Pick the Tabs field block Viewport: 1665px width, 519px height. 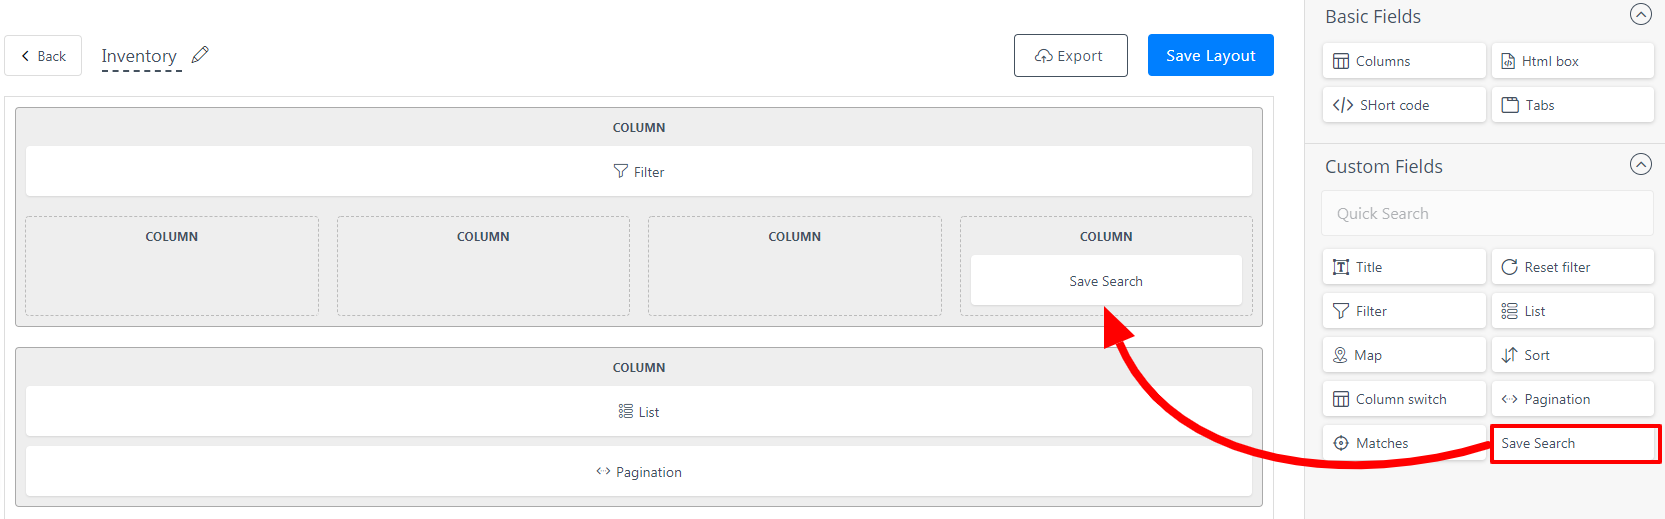pos(1572,105)
